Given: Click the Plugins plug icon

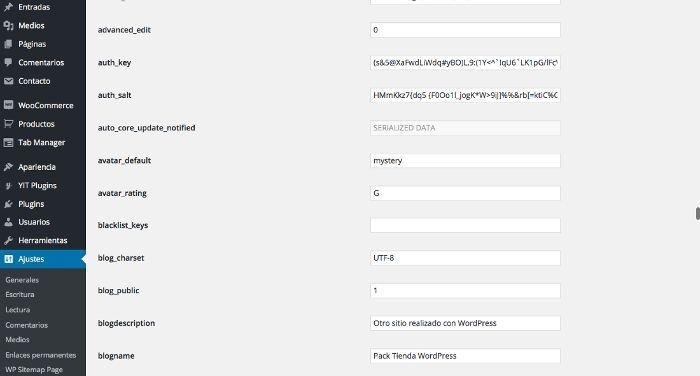Looking at the screenshot, I should [8, 204].
